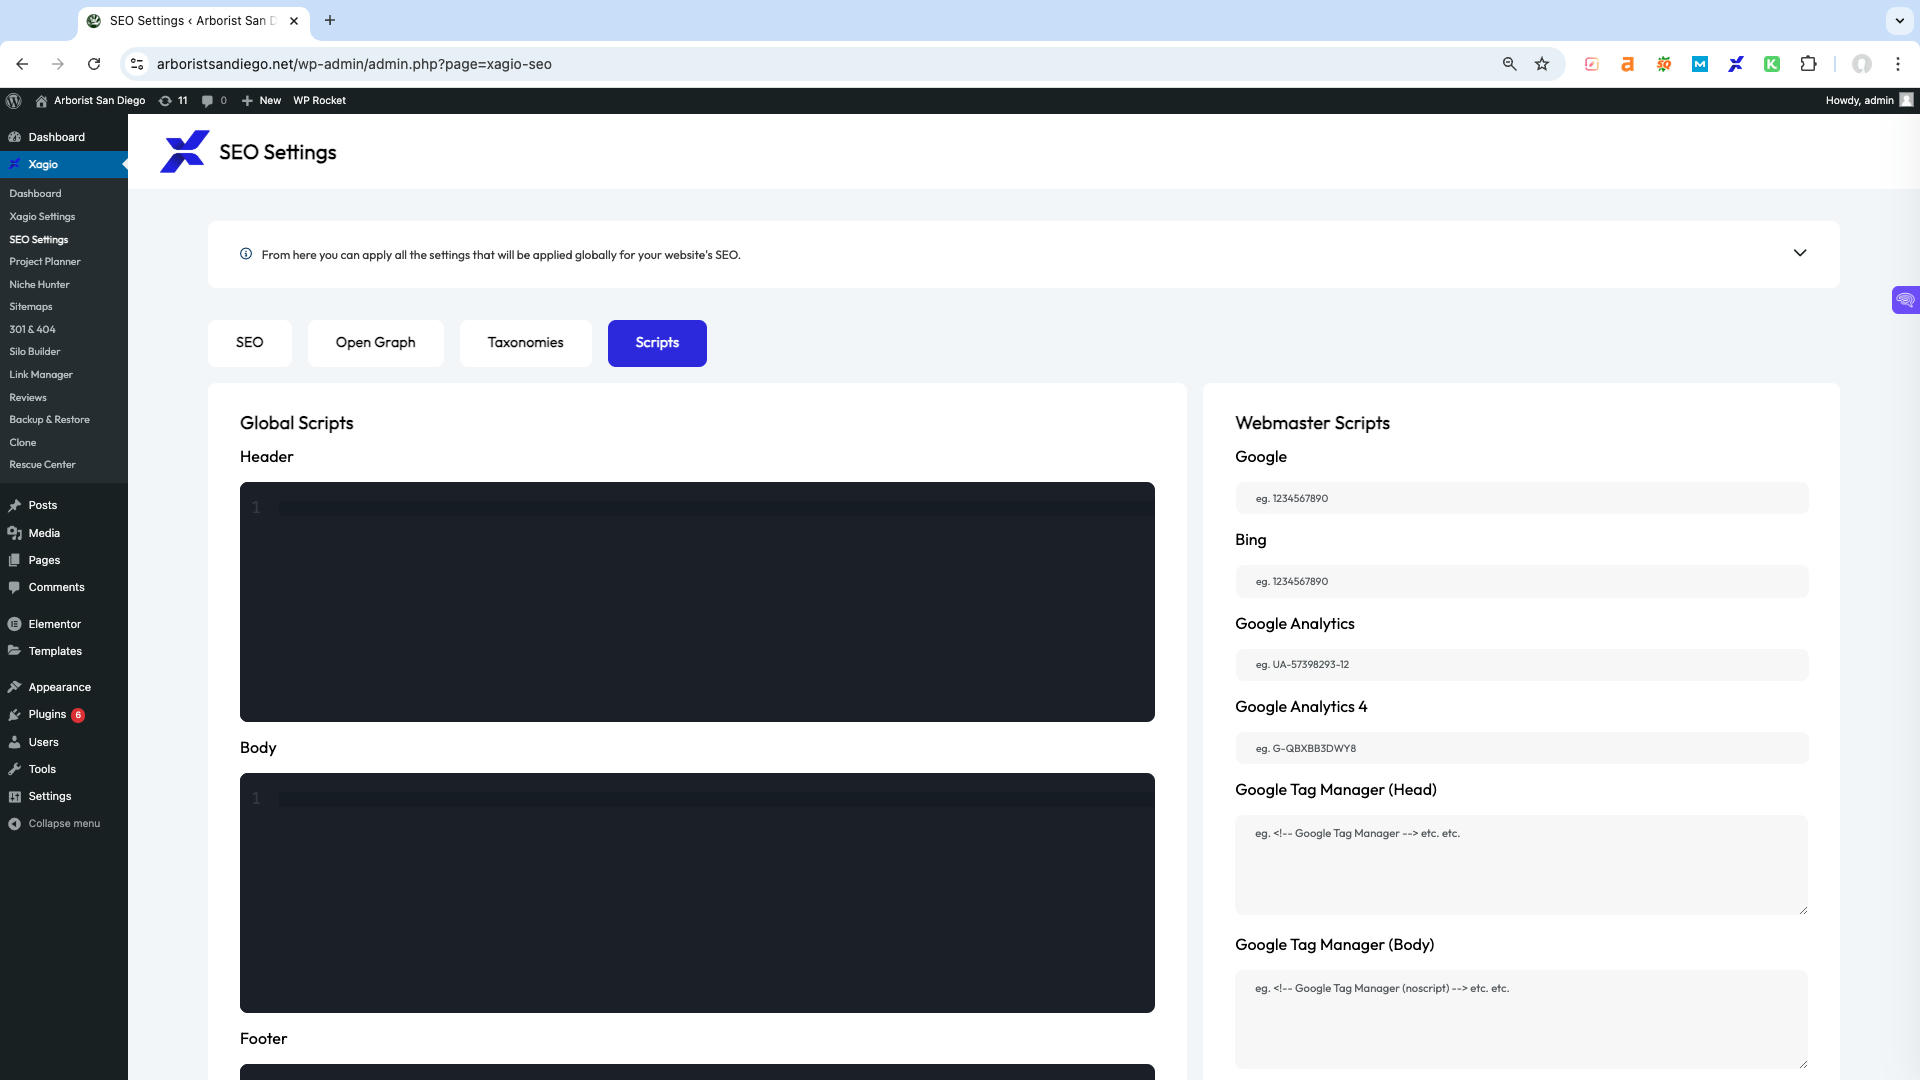Image resolution: width=1920 pixels, height=1080 pixels.
Task: Open Rescue Center
Action: (42, 465)
